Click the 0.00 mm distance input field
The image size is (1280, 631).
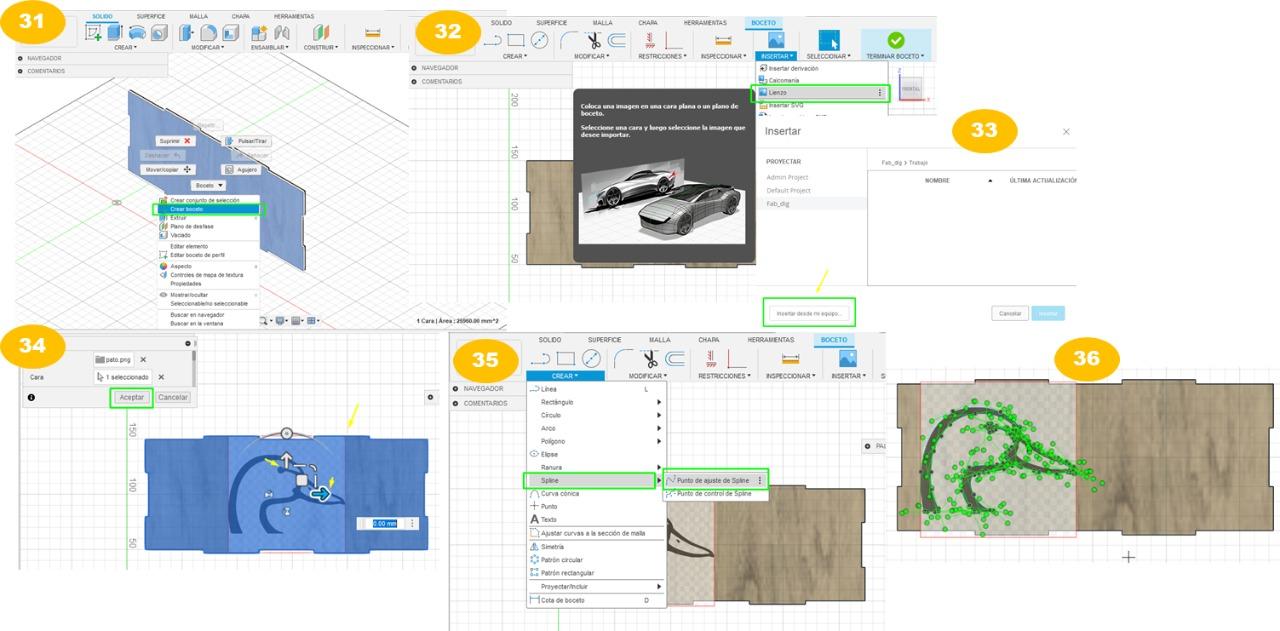click(x=384, y=523)
